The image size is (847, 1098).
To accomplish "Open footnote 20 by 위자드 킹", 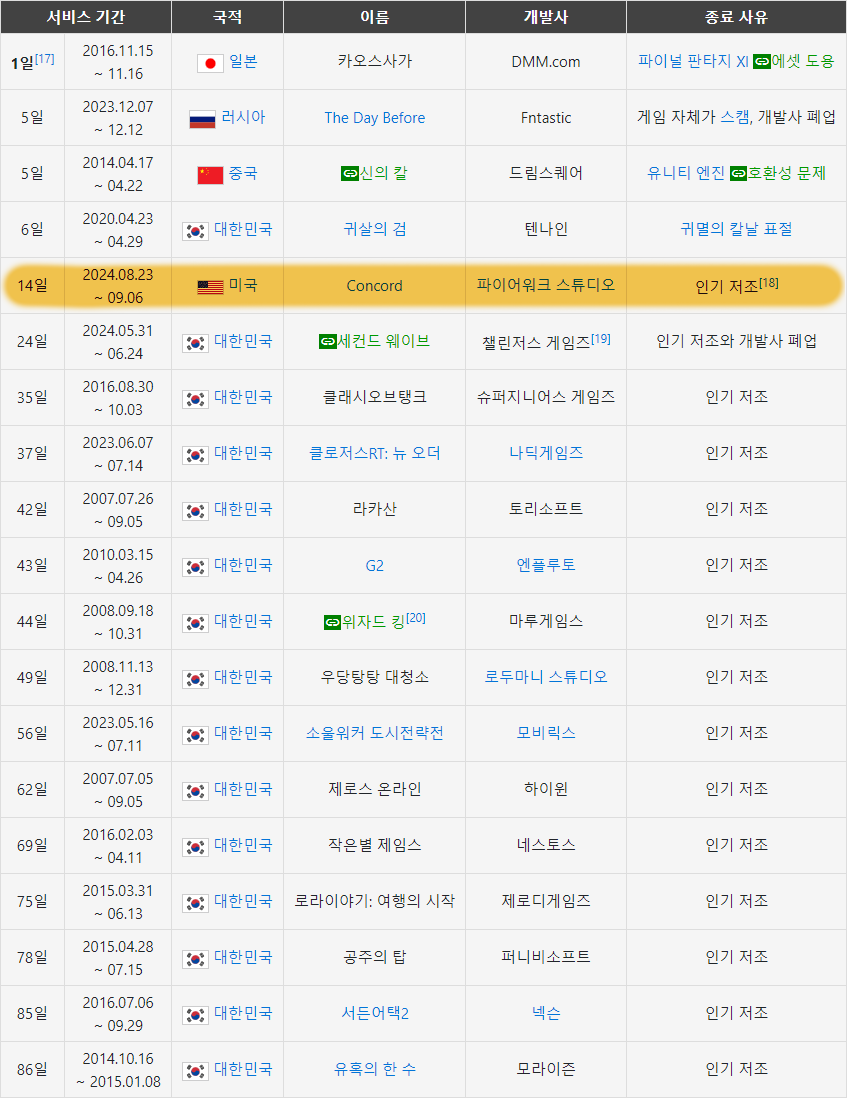I will coord(416,618).
